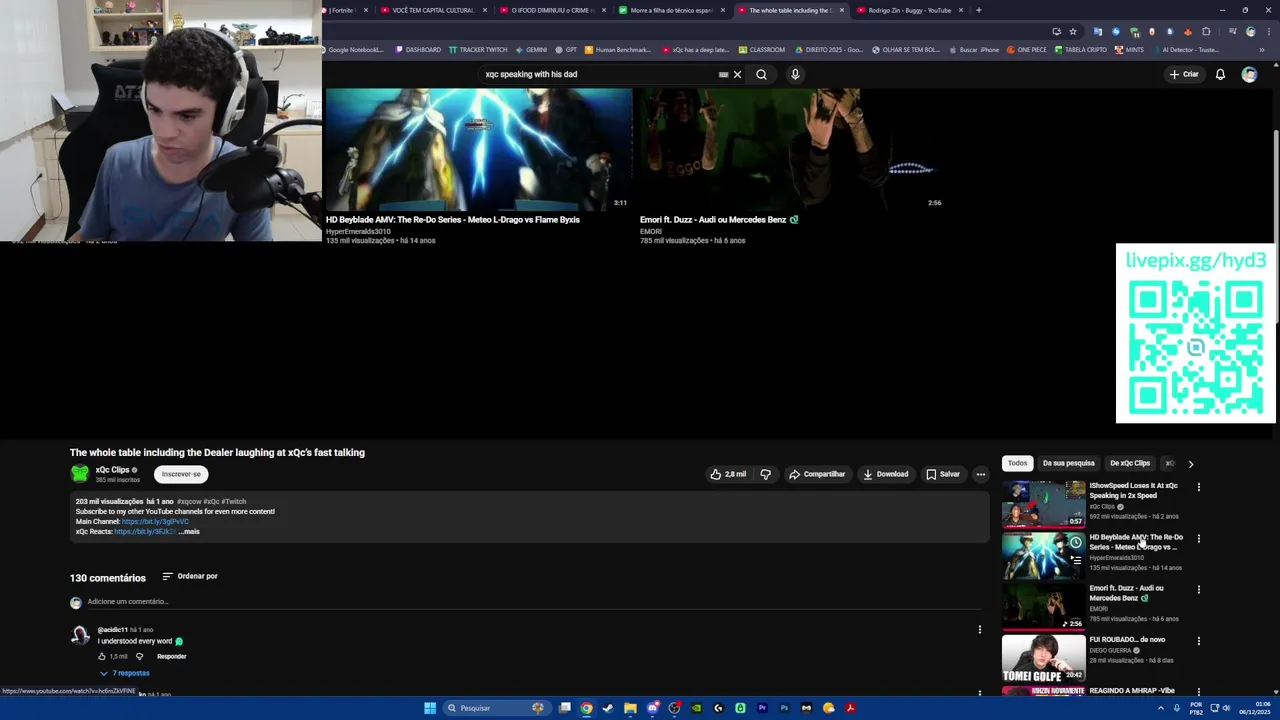The image size is (1280, 720).
Task: Clear the YouTube search box with X
Action: pos(738,74)
